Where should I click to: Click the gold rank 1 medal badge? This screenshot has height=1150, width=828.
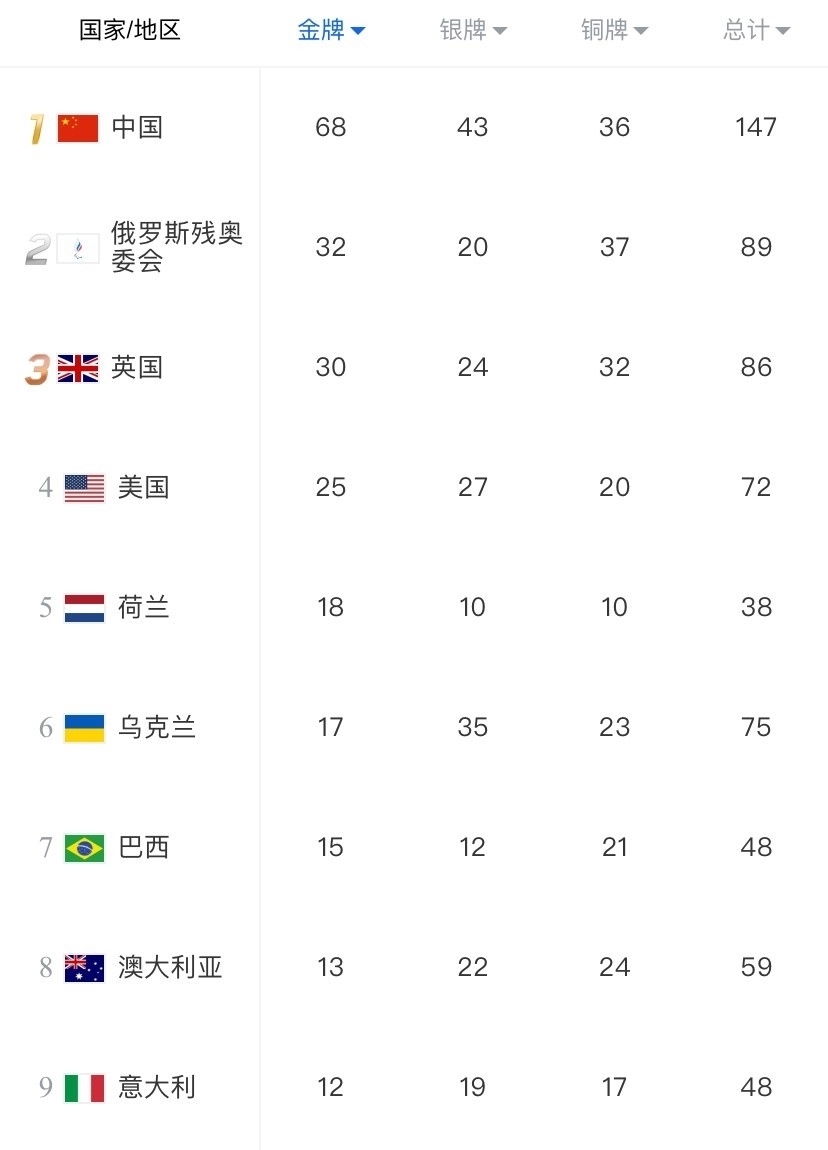(37, 129)
